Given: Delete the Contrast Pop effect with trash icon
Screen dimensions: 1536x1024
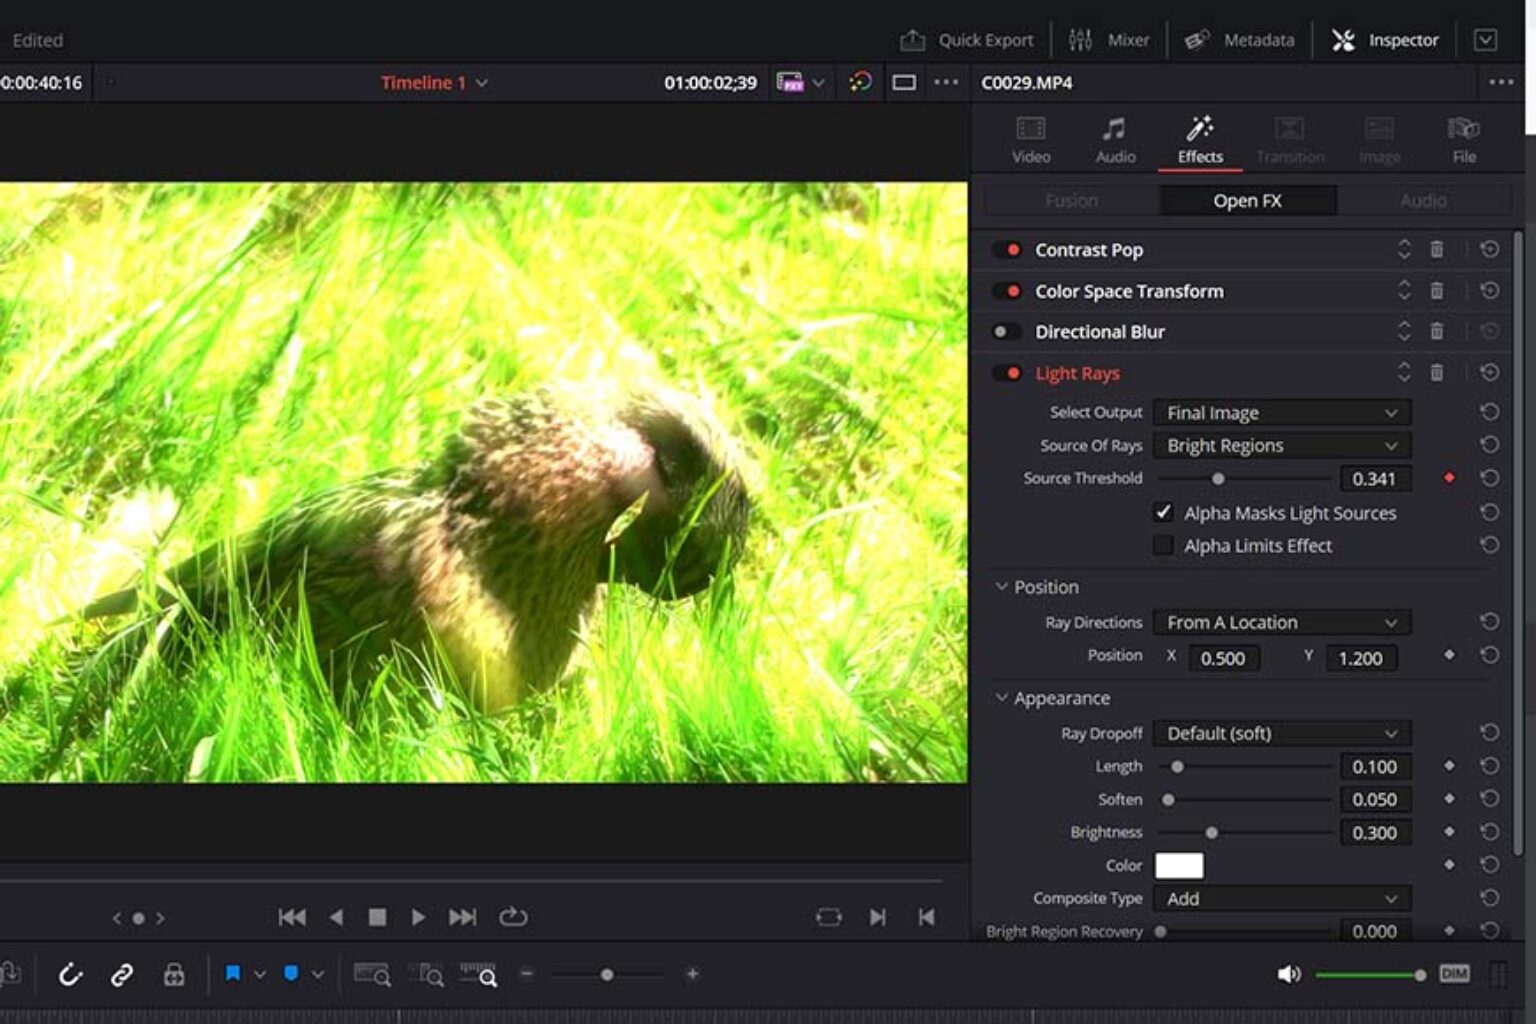Looking at the screenshot, I should 1436,250.
